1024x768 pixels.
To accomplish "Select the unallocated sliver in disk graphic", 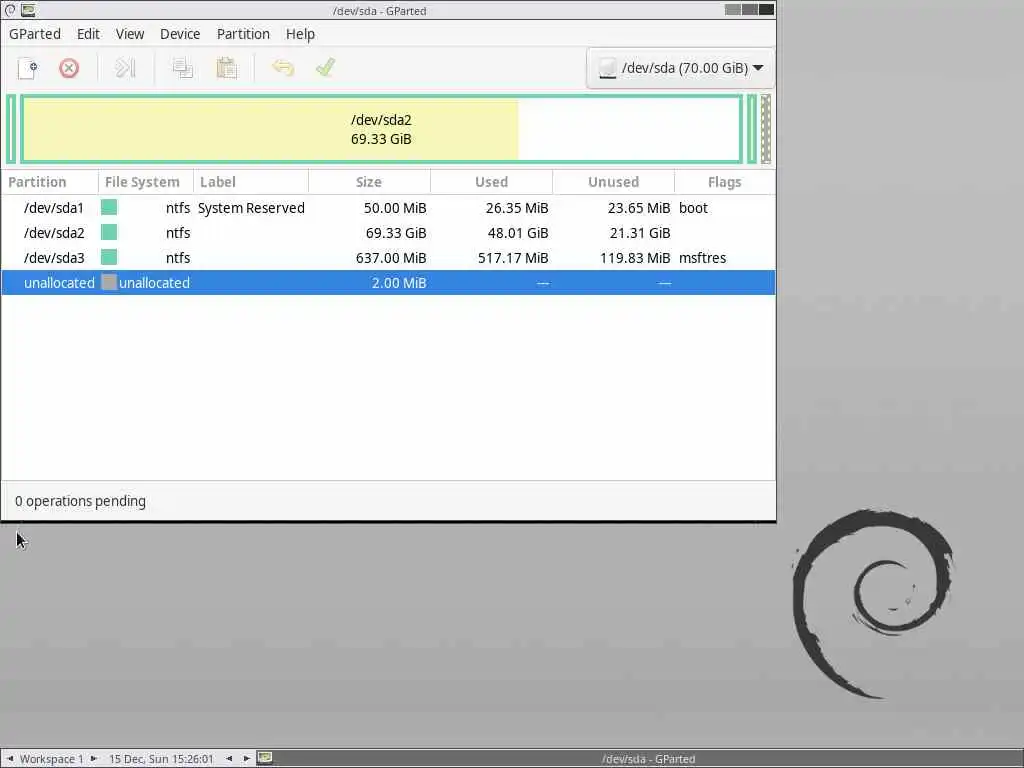I will tap(766, 129).
